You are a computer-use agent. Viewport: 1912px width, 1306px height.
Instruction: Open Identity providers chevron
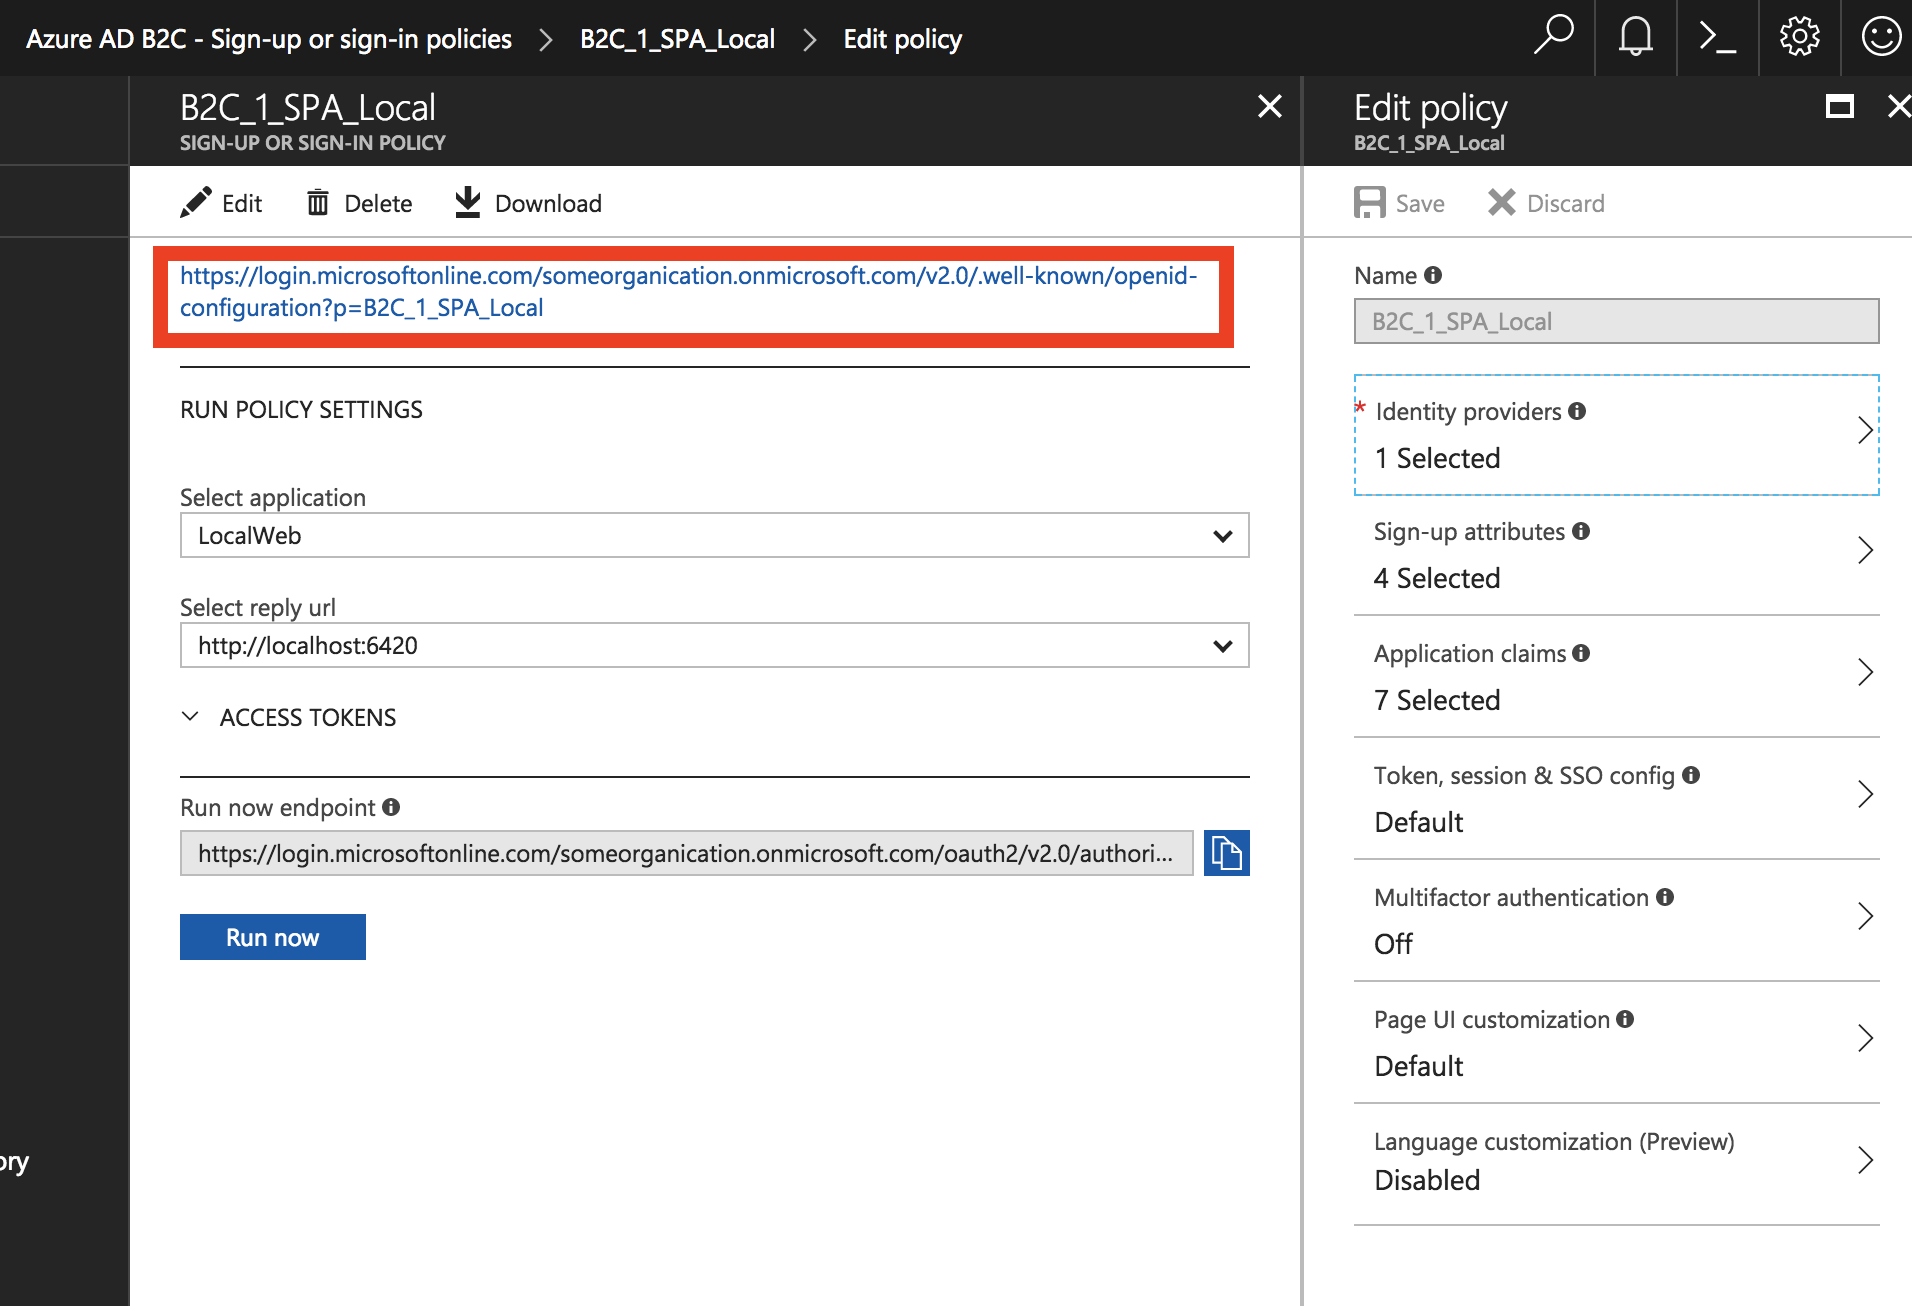coord(1865,430)
